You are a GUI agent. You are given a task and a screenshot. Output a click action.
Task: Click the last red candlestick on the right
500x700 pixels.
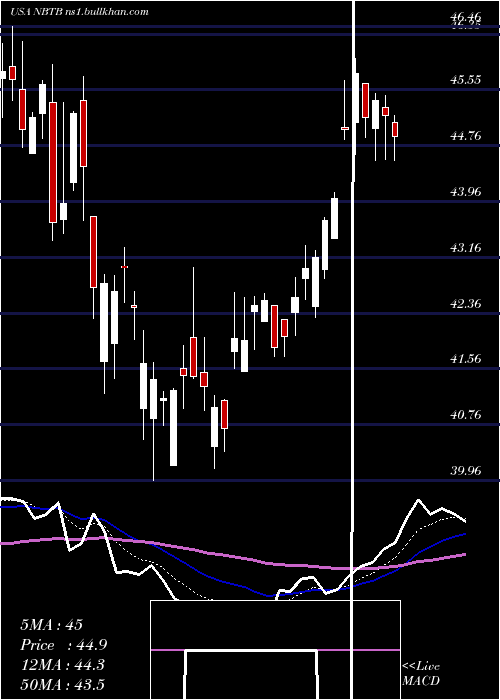point(395,129)
